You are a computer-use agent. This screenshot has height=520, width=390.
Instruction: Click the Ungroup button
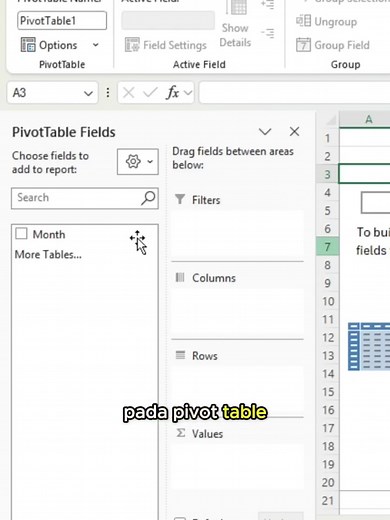[x=326, y=21]
